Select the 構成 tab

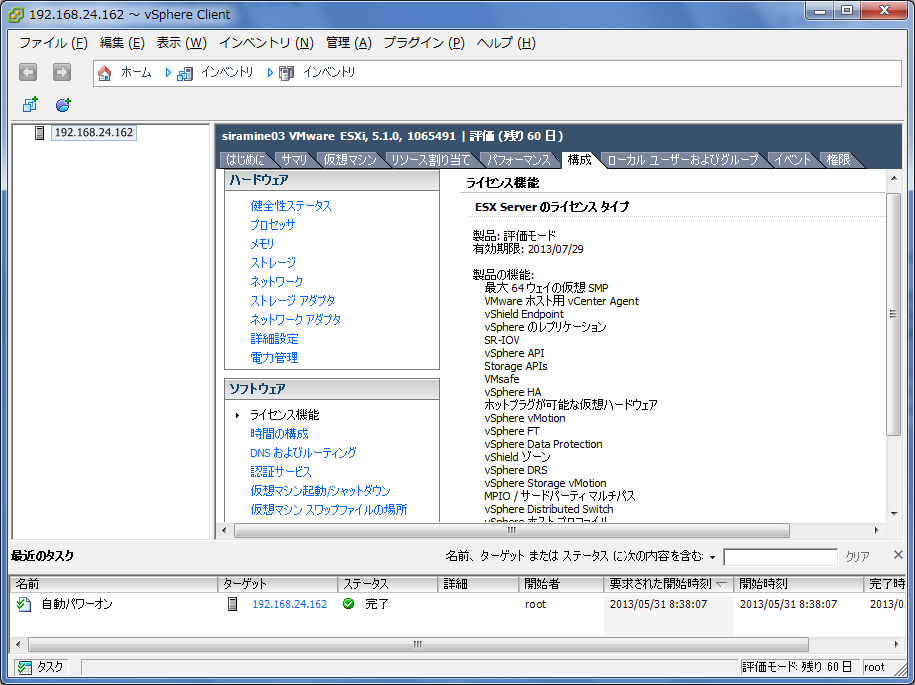[579, 160]
